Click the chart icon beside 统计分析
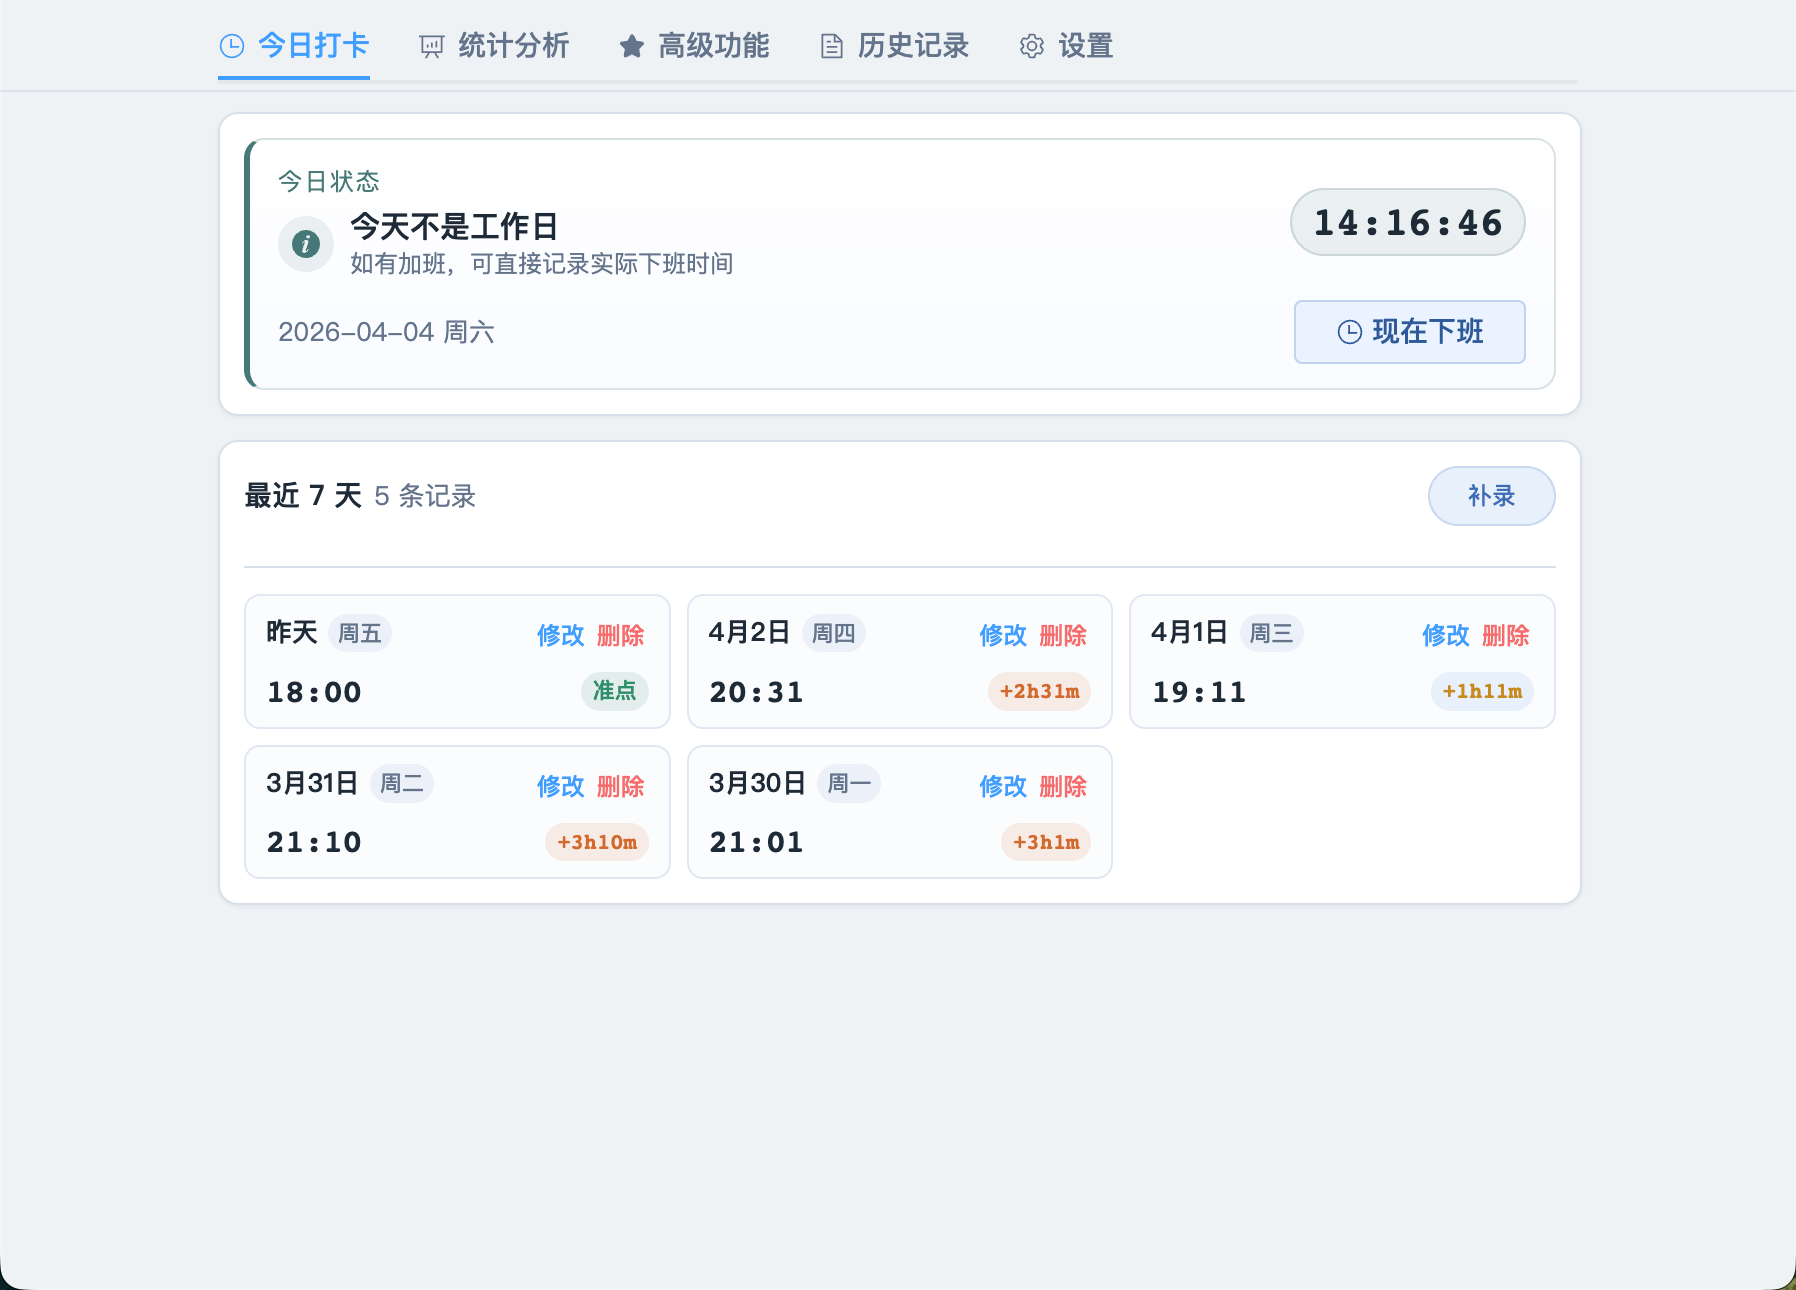This screenshot has width=1796, height=1290. [432, 47]
